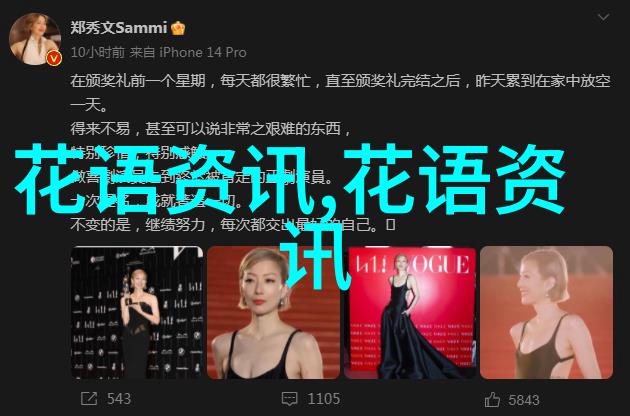
Task: Click the comment bubble icon
Action: (289, 399)
